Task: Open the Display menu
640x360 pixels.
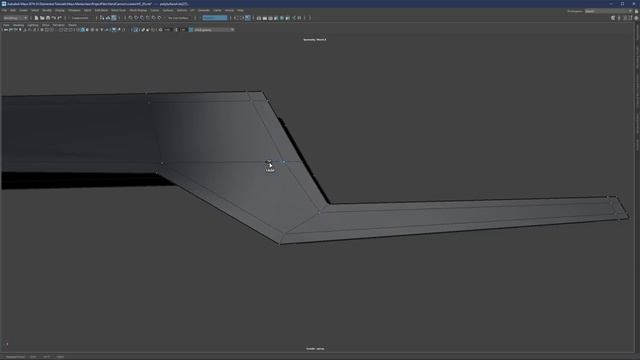Action: click(60, 10)
